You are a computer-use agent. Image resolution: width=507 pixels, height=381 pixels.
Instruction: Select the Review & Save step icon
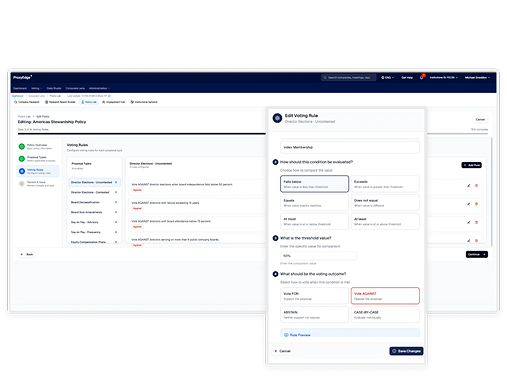click(22, 184)
